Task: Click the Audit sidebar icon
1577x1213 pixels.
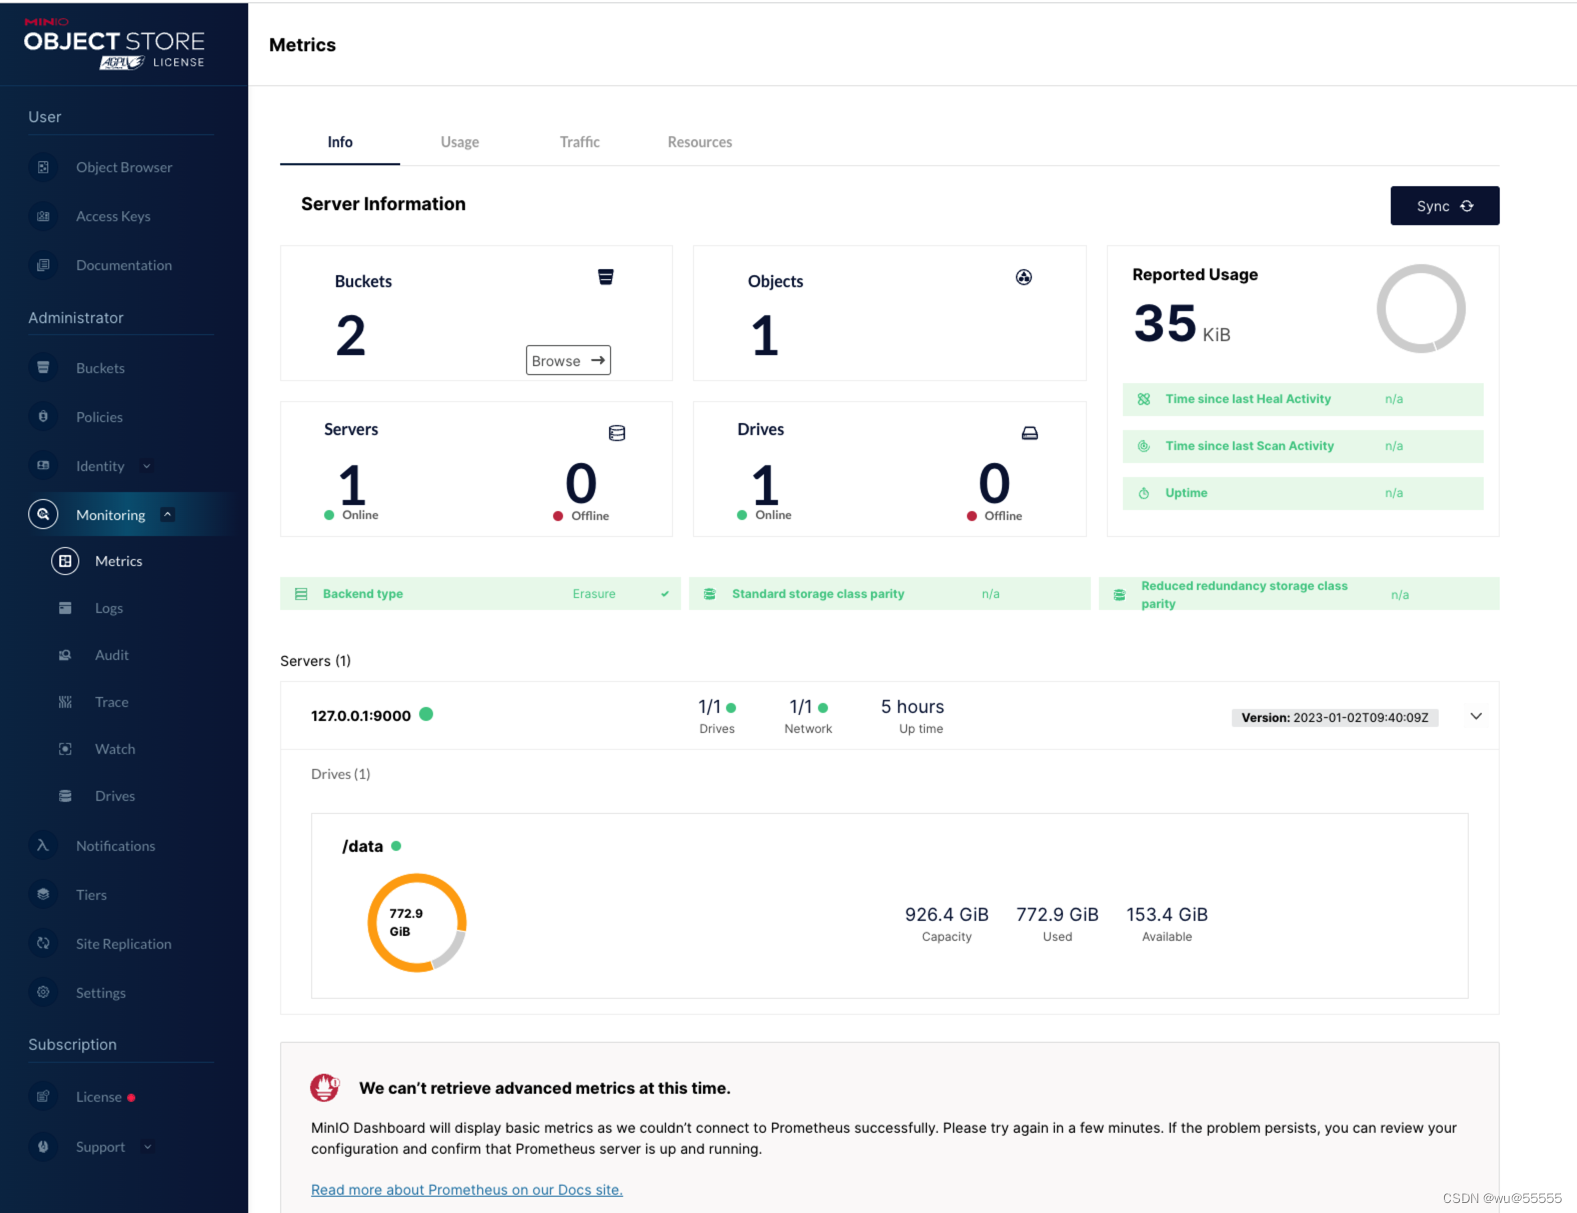Action: point(65,655)
